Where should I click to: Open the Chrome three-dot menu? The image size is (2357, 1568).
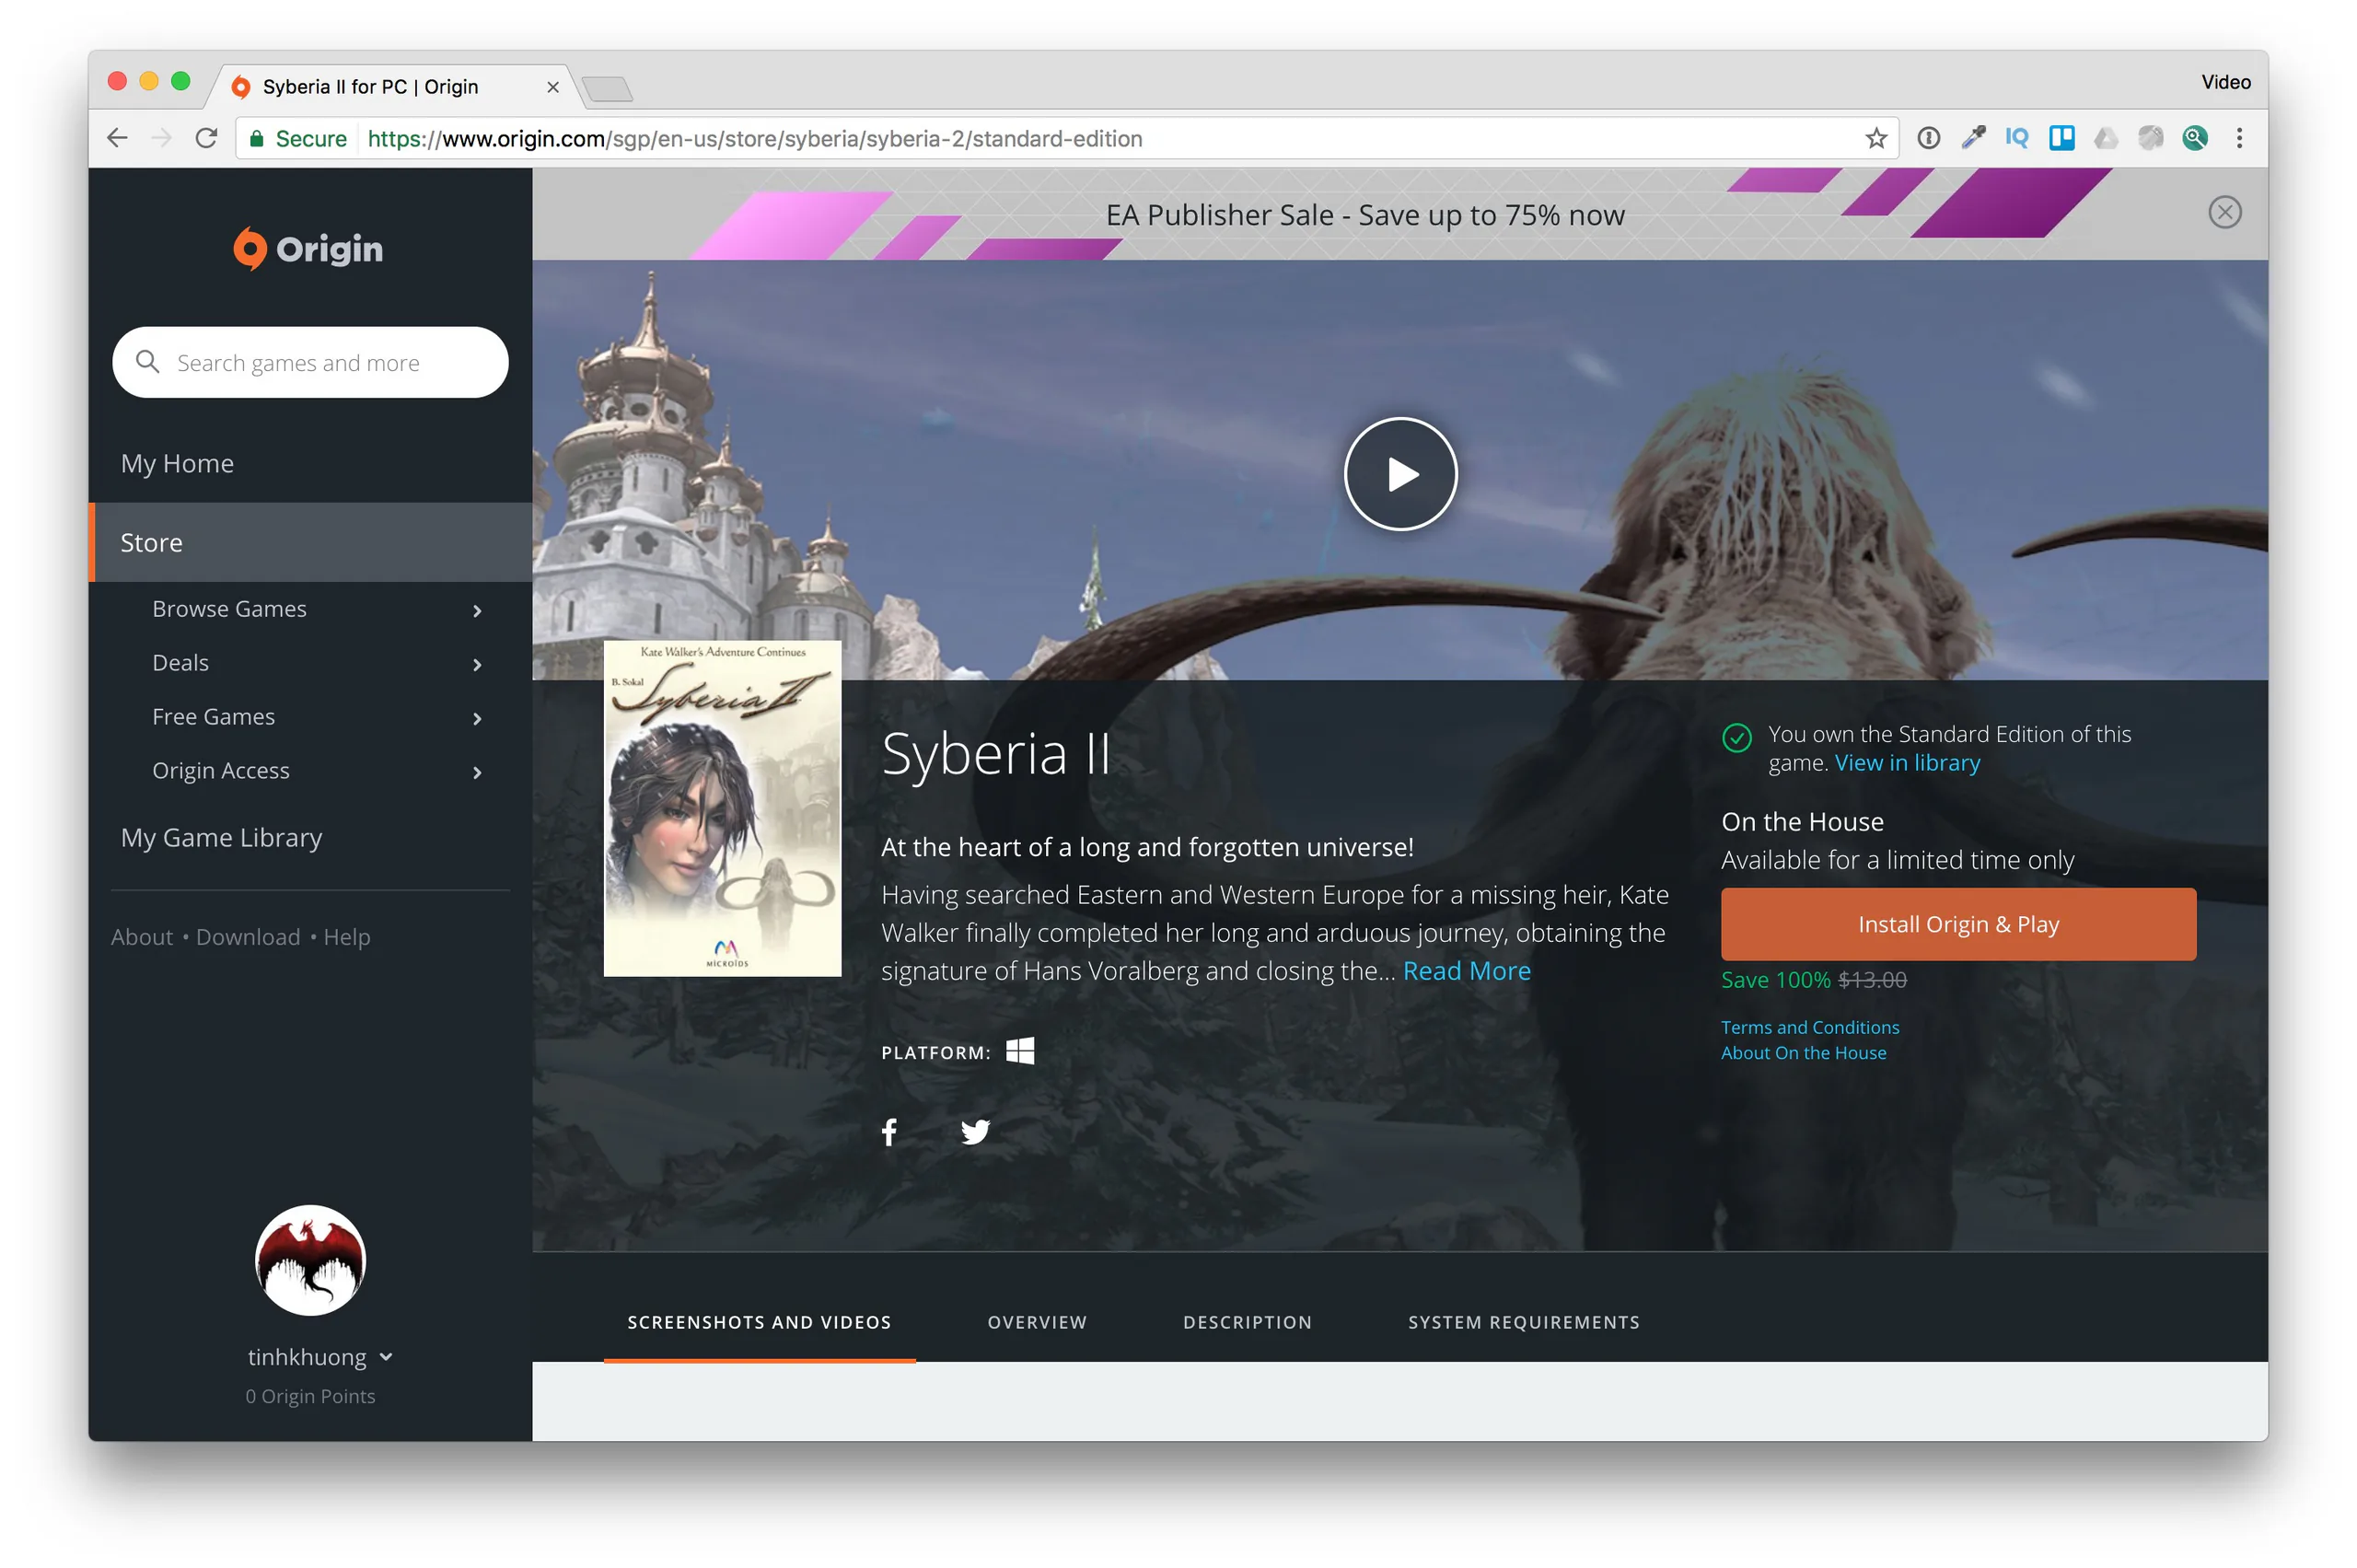(2239, 138)
